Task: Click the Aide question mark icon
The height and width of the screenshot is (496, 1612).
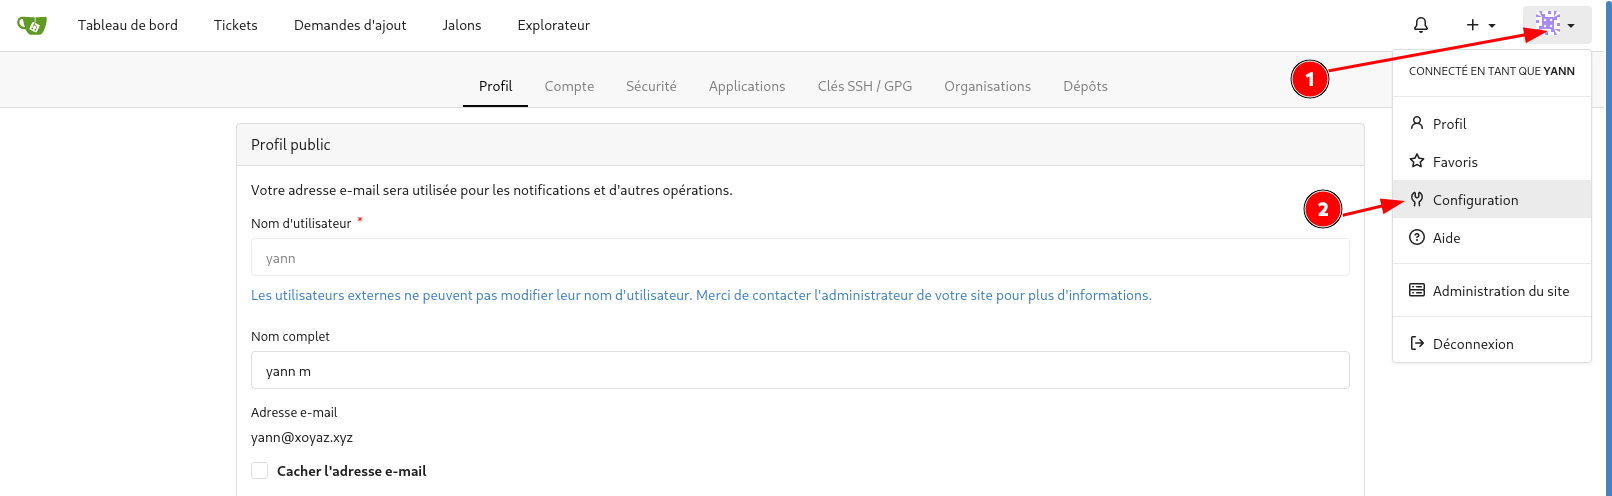Action: (1417, 237)
